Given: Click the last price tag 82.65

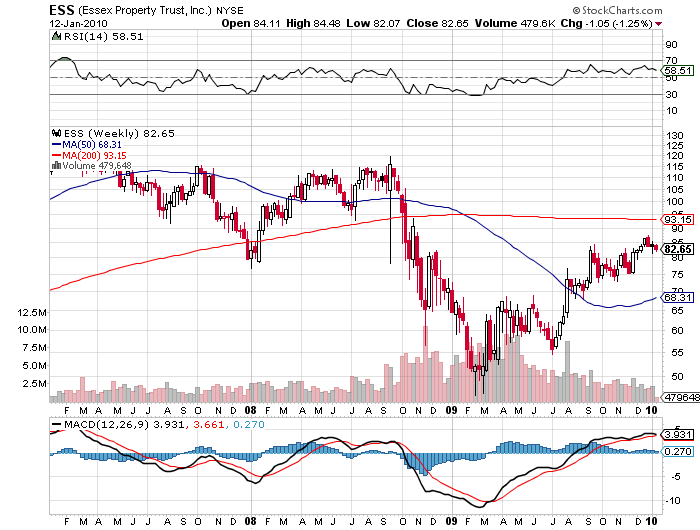Looking at the screenshot, I should point(678,249).
